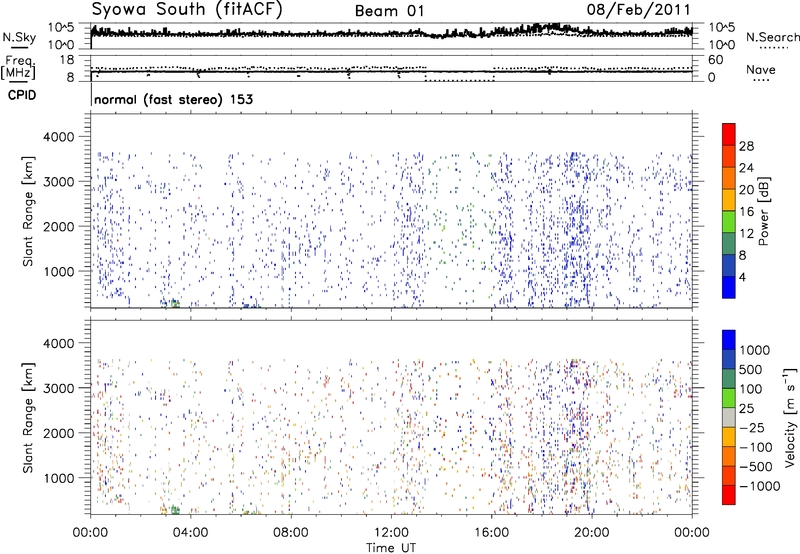Viewport: 800px width, 554px height.
Task: Click the '04:00' time axis label
Action: pos(190,533)
